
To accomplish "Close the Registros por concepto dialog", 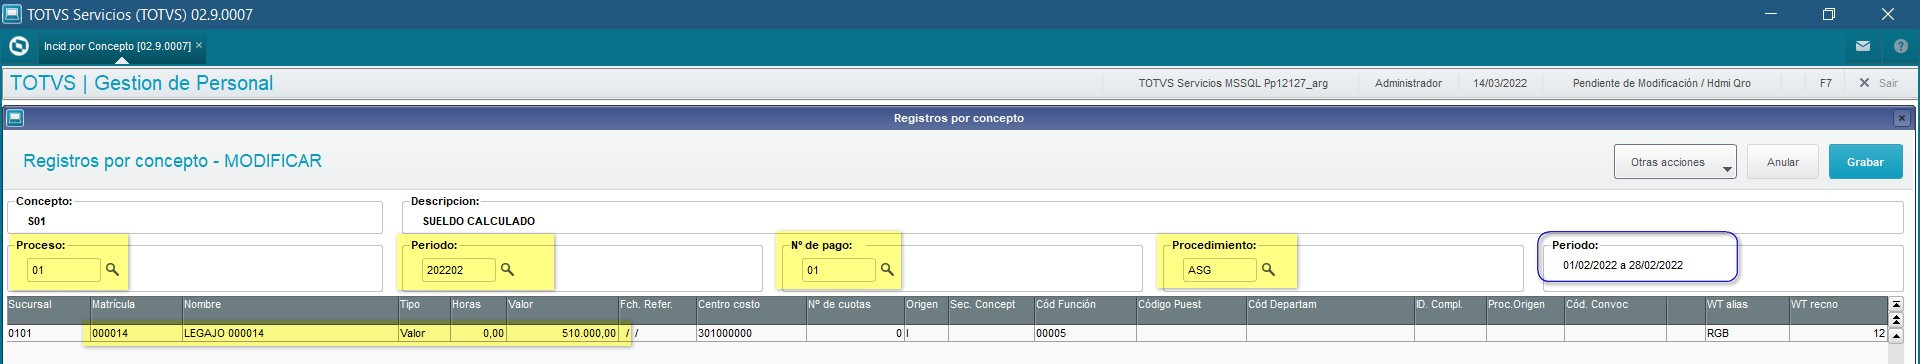I will [x=1901, y=118].
